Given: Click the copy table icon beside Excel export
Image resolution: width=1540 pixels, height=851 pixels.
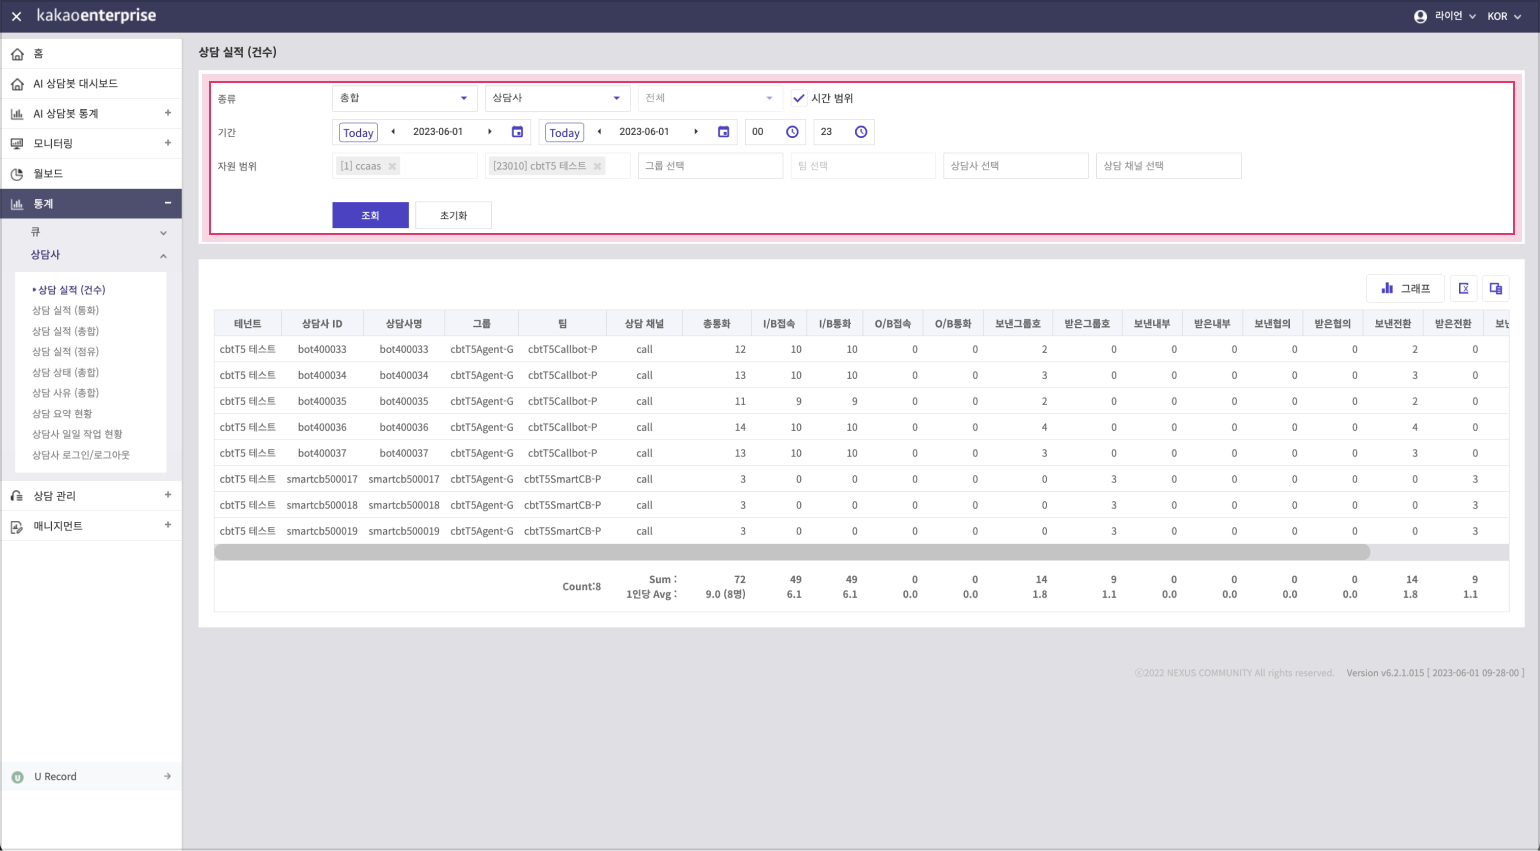Looking at the screenshot, I should tap(1495, 288).
